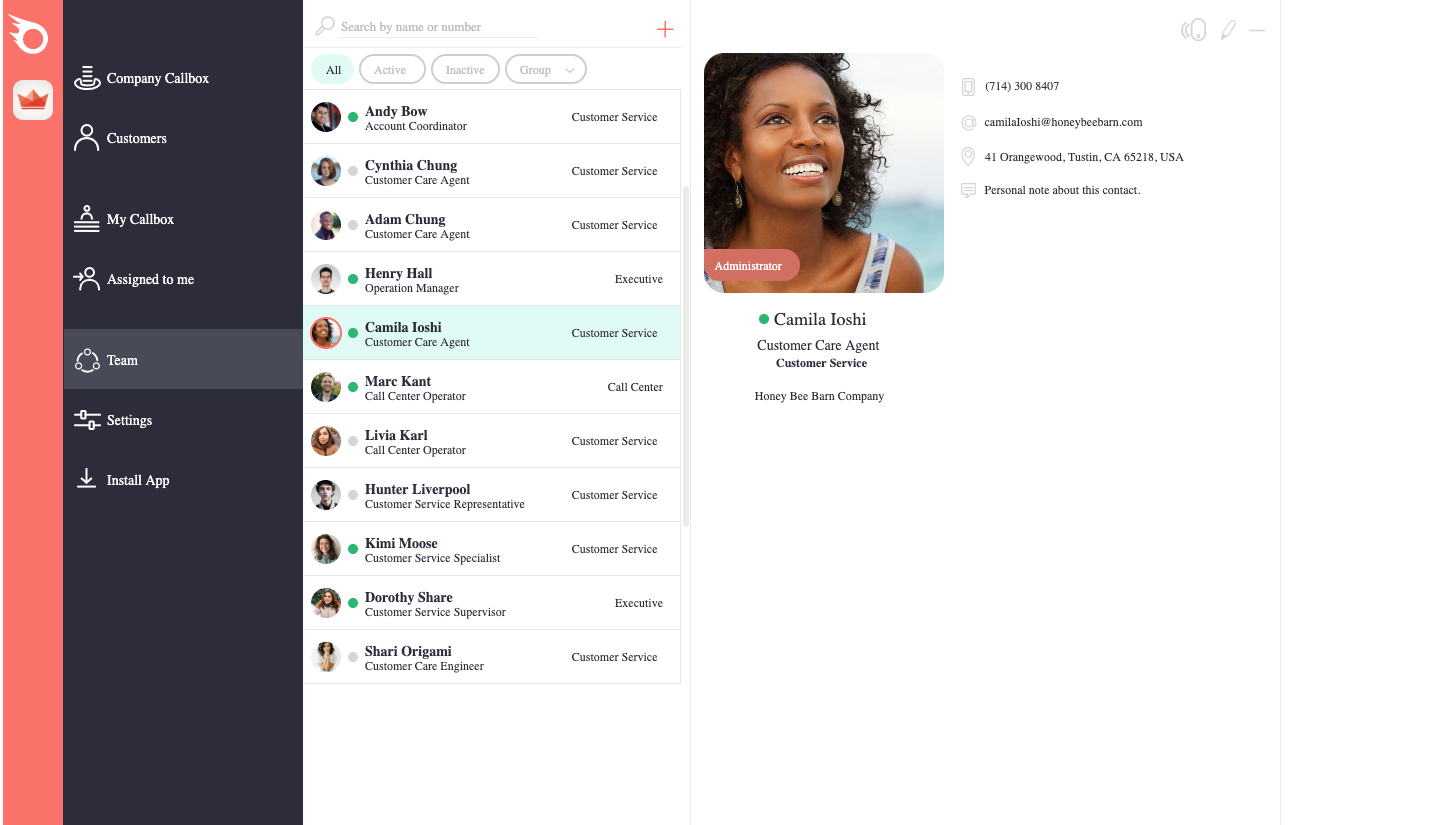Click Cynthia Chung's avatar
Viewport: 1448px width, 825px height.
[x=326, y=171]
